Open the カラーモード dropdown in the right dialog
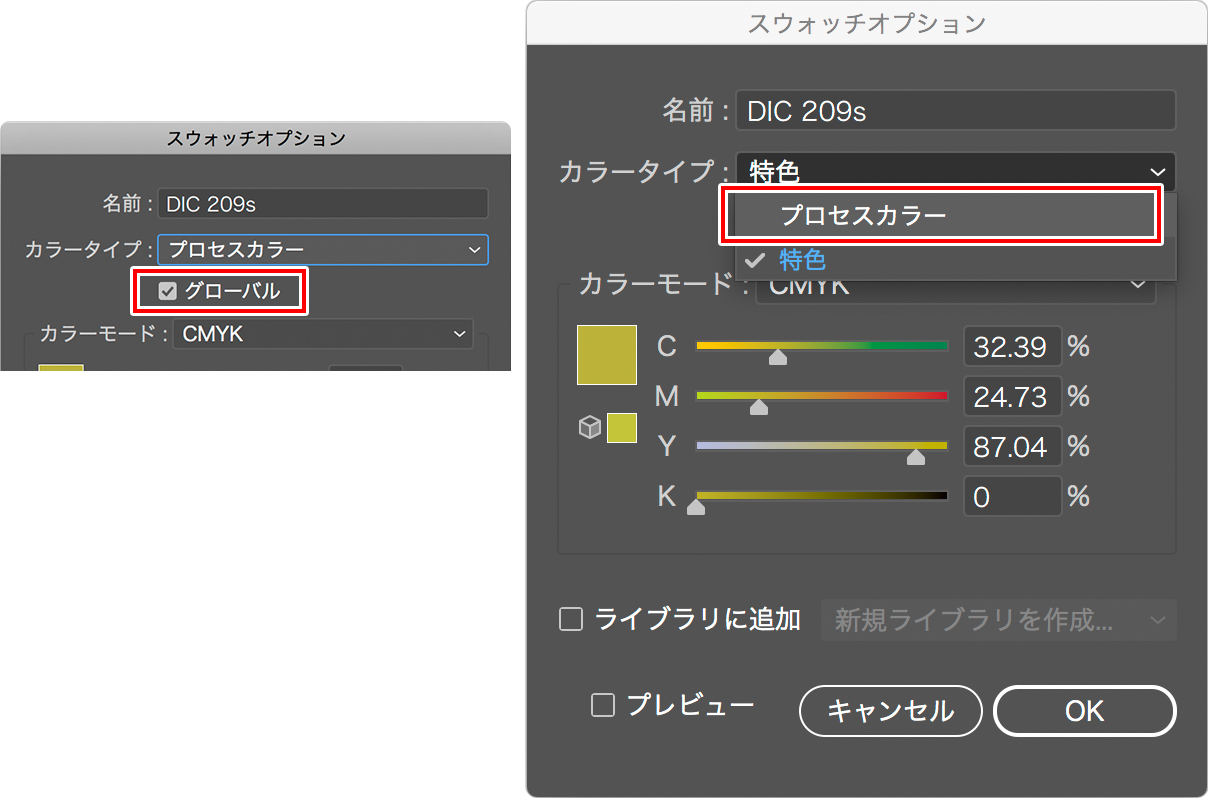 coord(956,285)
